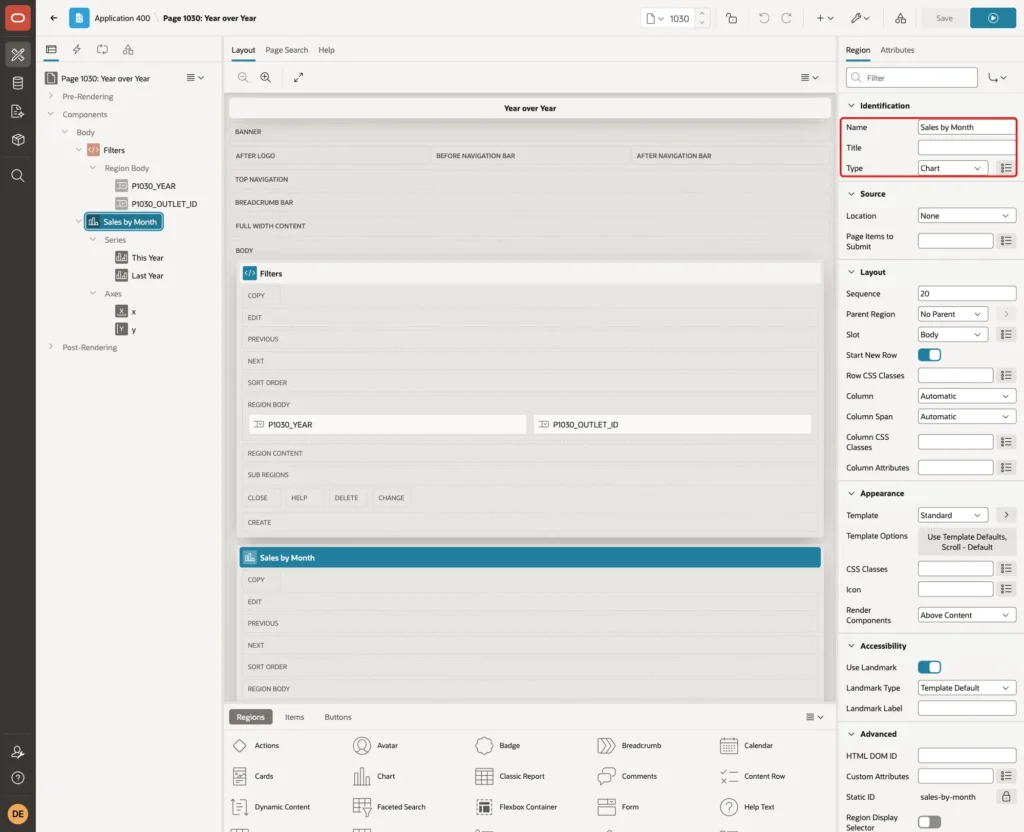Select the Chart region in gallery
Screen dimensions: 1024x832
(374, 776)
